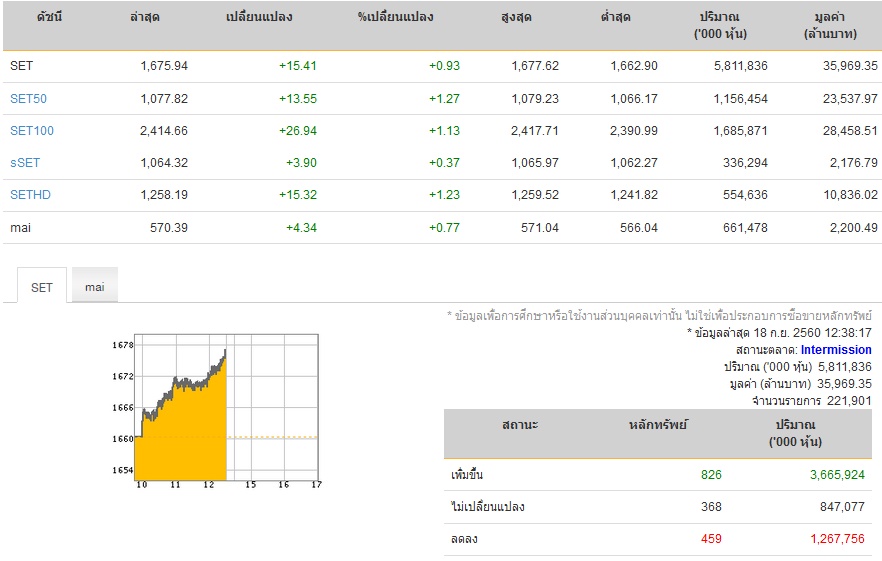The width and height of the screenshot is (882, 561).
Task: Click the SET intraday chart image
Action: [x=217, y=410]
